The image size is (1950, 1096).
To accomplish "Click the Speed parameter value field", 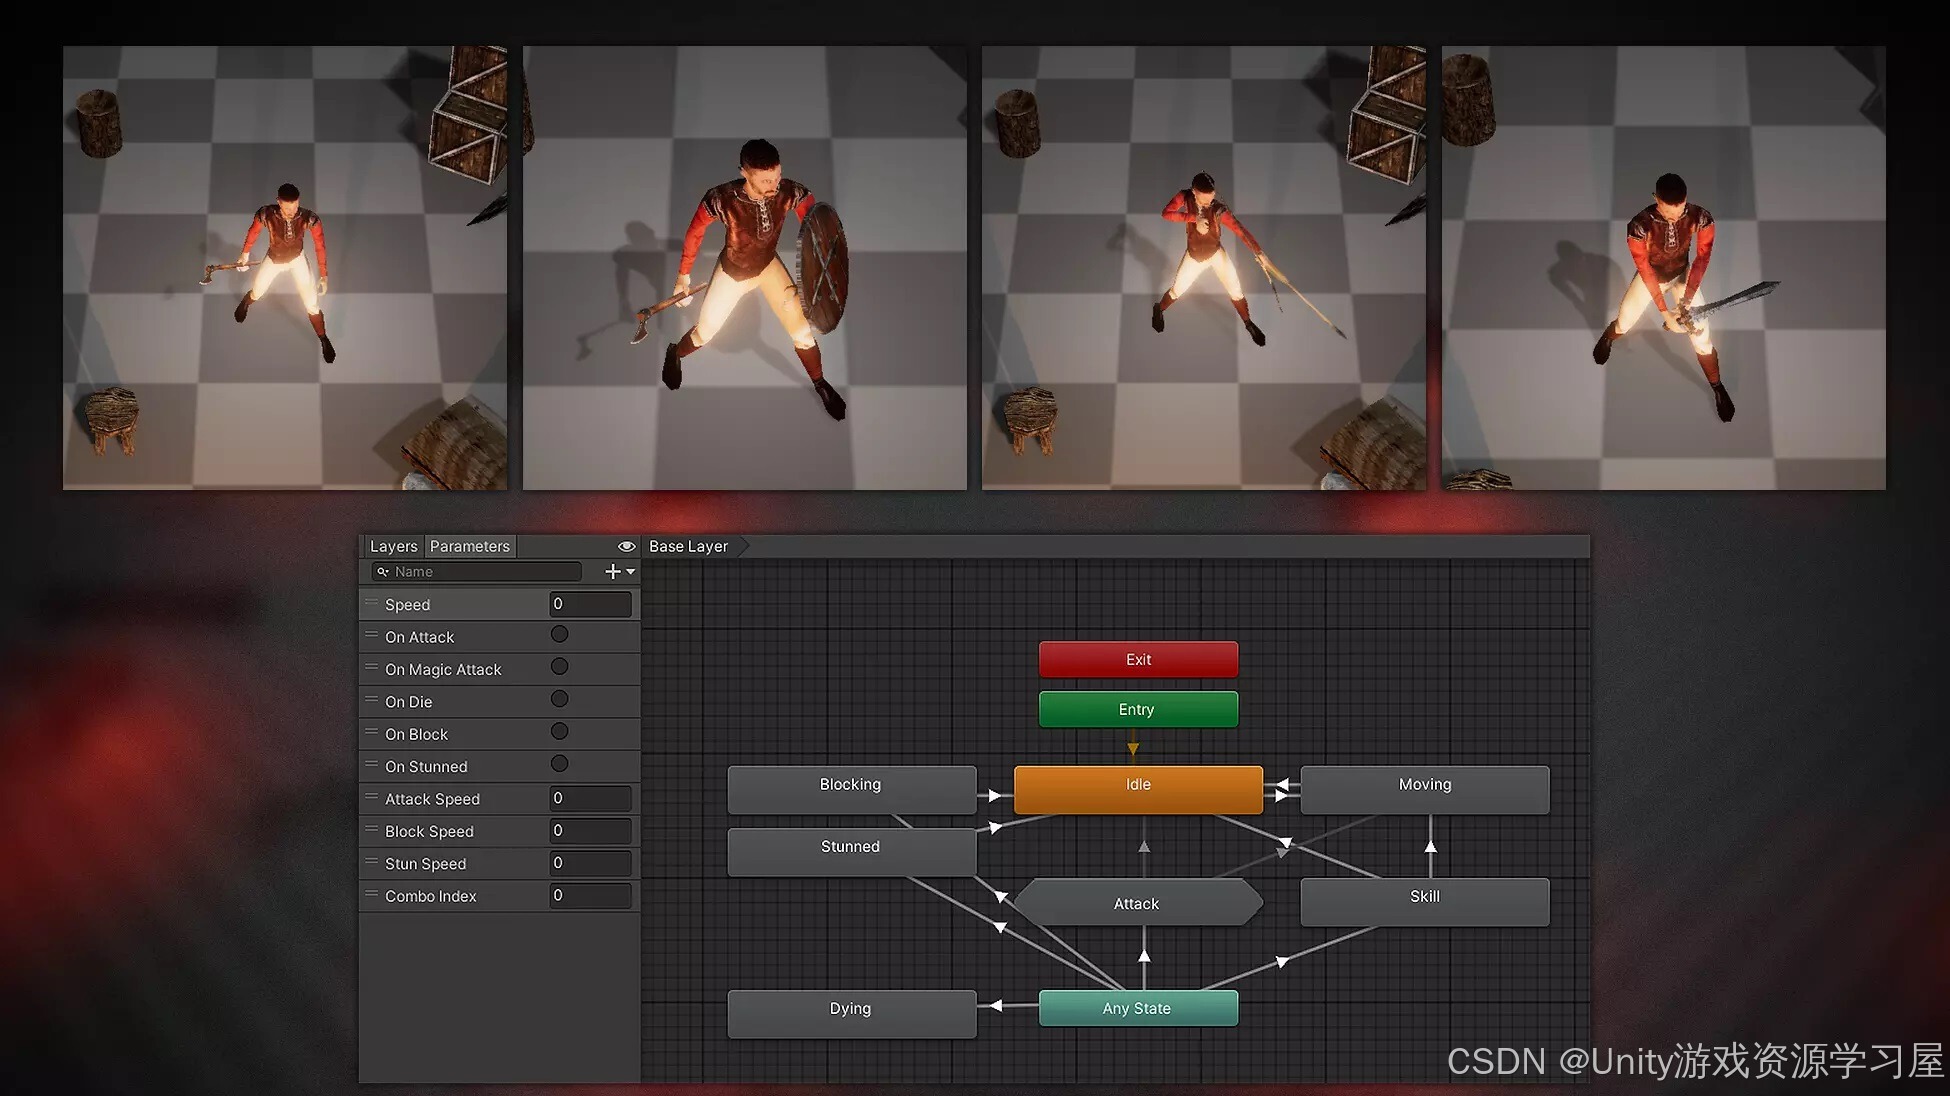I will pyautogui.click(x=590, y=604).
